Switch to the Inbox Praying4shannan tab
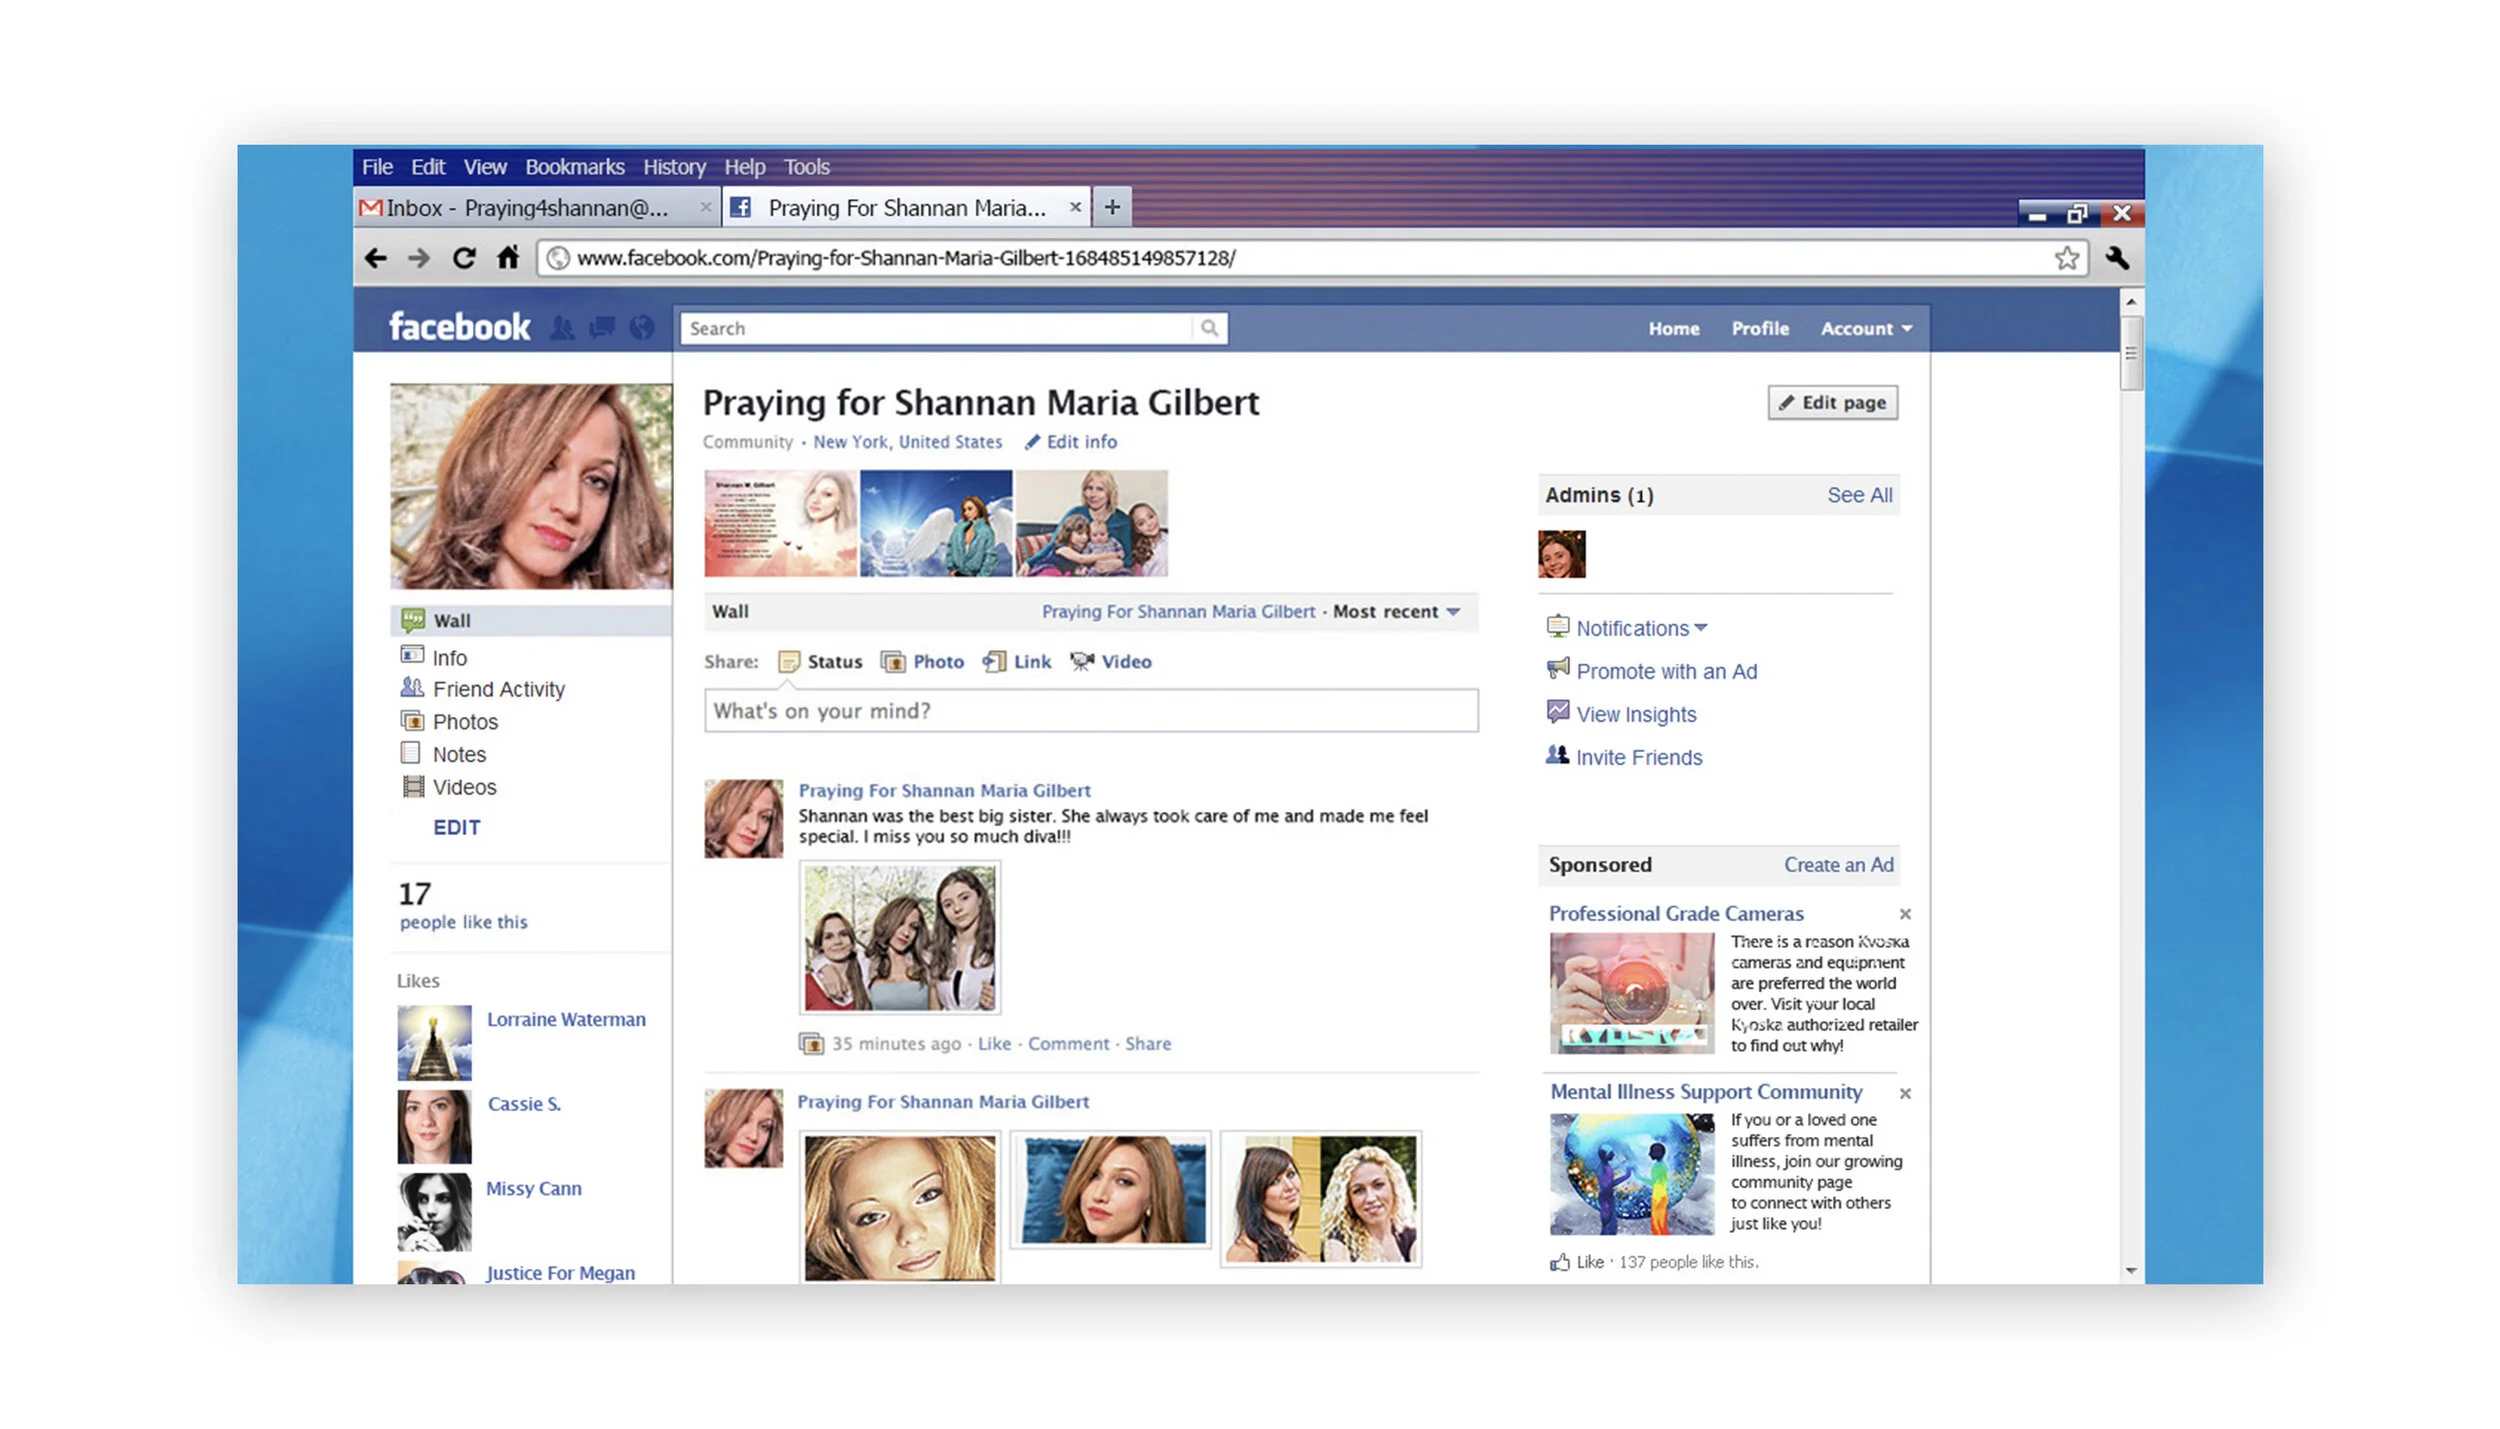This screenshot has height=1429, width=2500. 537,207
